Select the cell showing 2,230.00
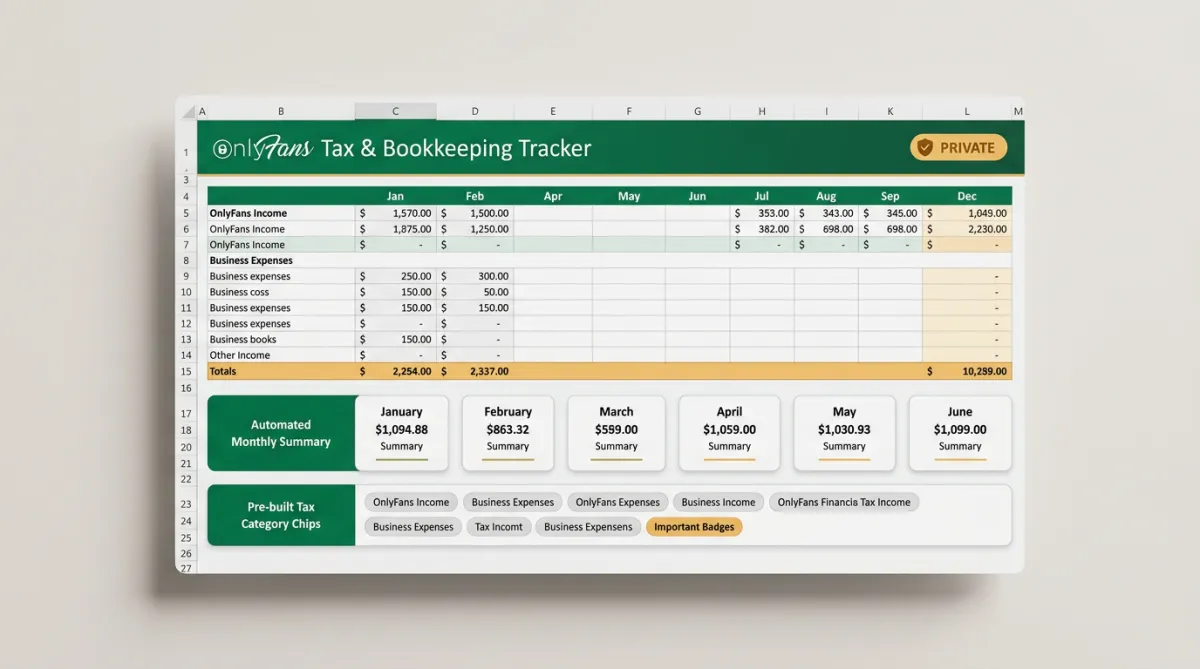 tap(967, 229)
